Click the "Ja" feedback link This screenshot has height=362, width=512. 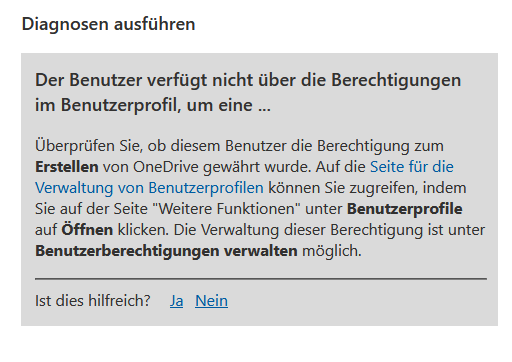(176, 301)
